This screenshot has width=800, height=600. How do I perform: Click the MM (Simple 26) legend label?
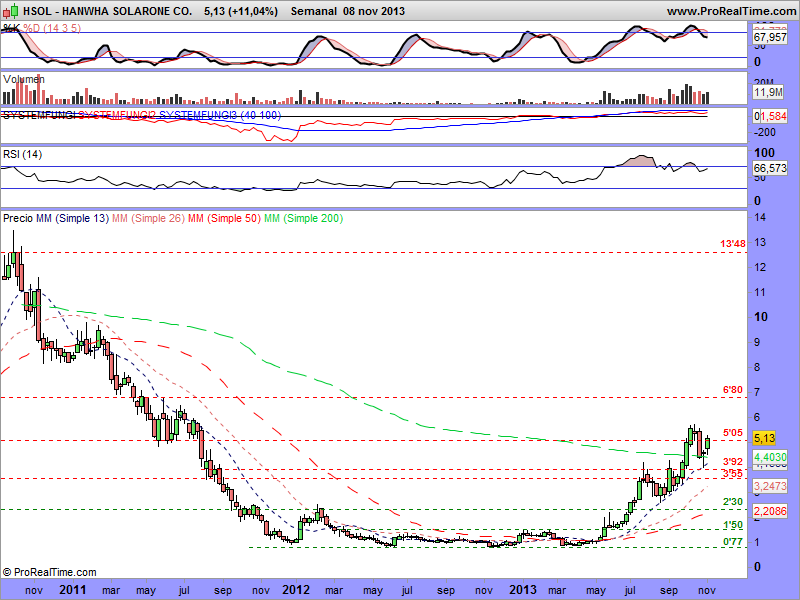[148, 218]
